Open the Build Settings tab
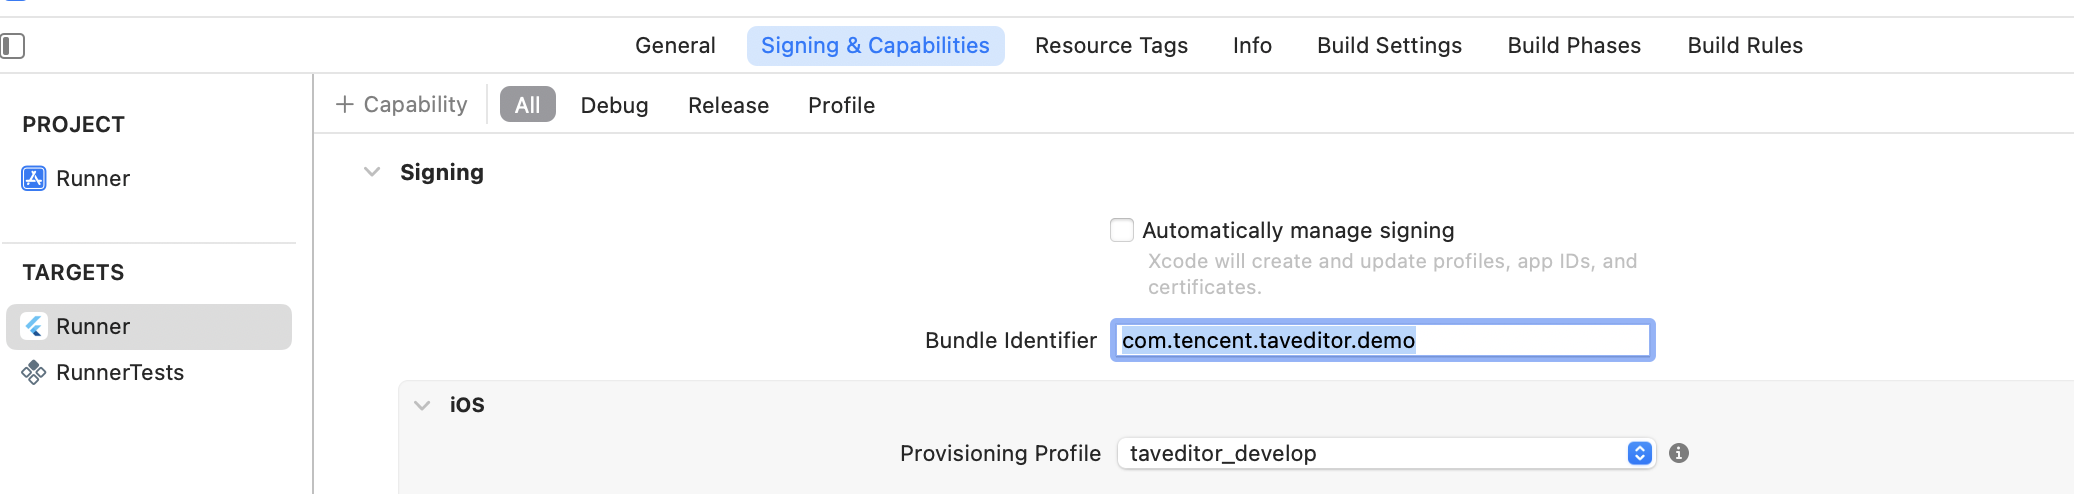The height and width of the screenshot is (494, 2074). (x=1389, y=46)
